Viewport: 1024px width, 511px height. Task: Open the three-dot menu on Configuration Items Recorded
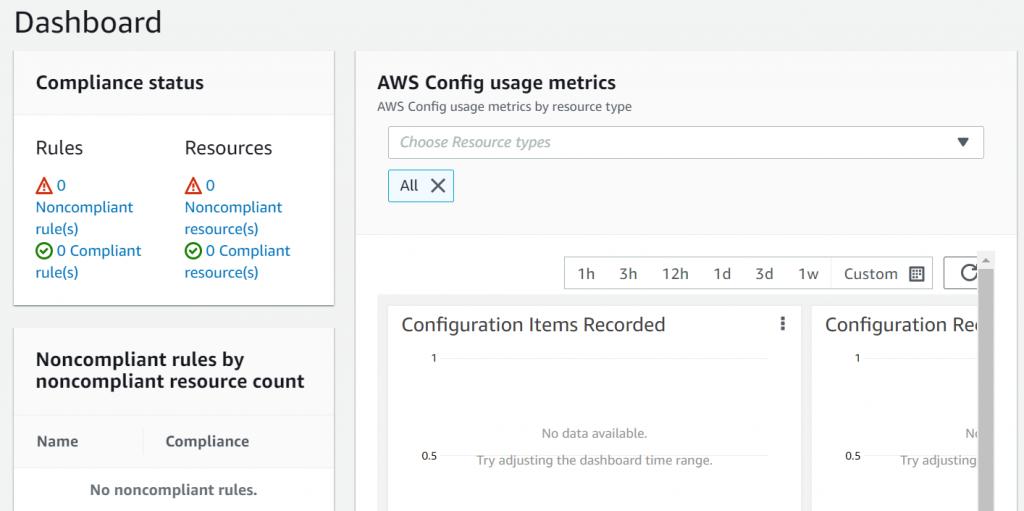[782, 324]
